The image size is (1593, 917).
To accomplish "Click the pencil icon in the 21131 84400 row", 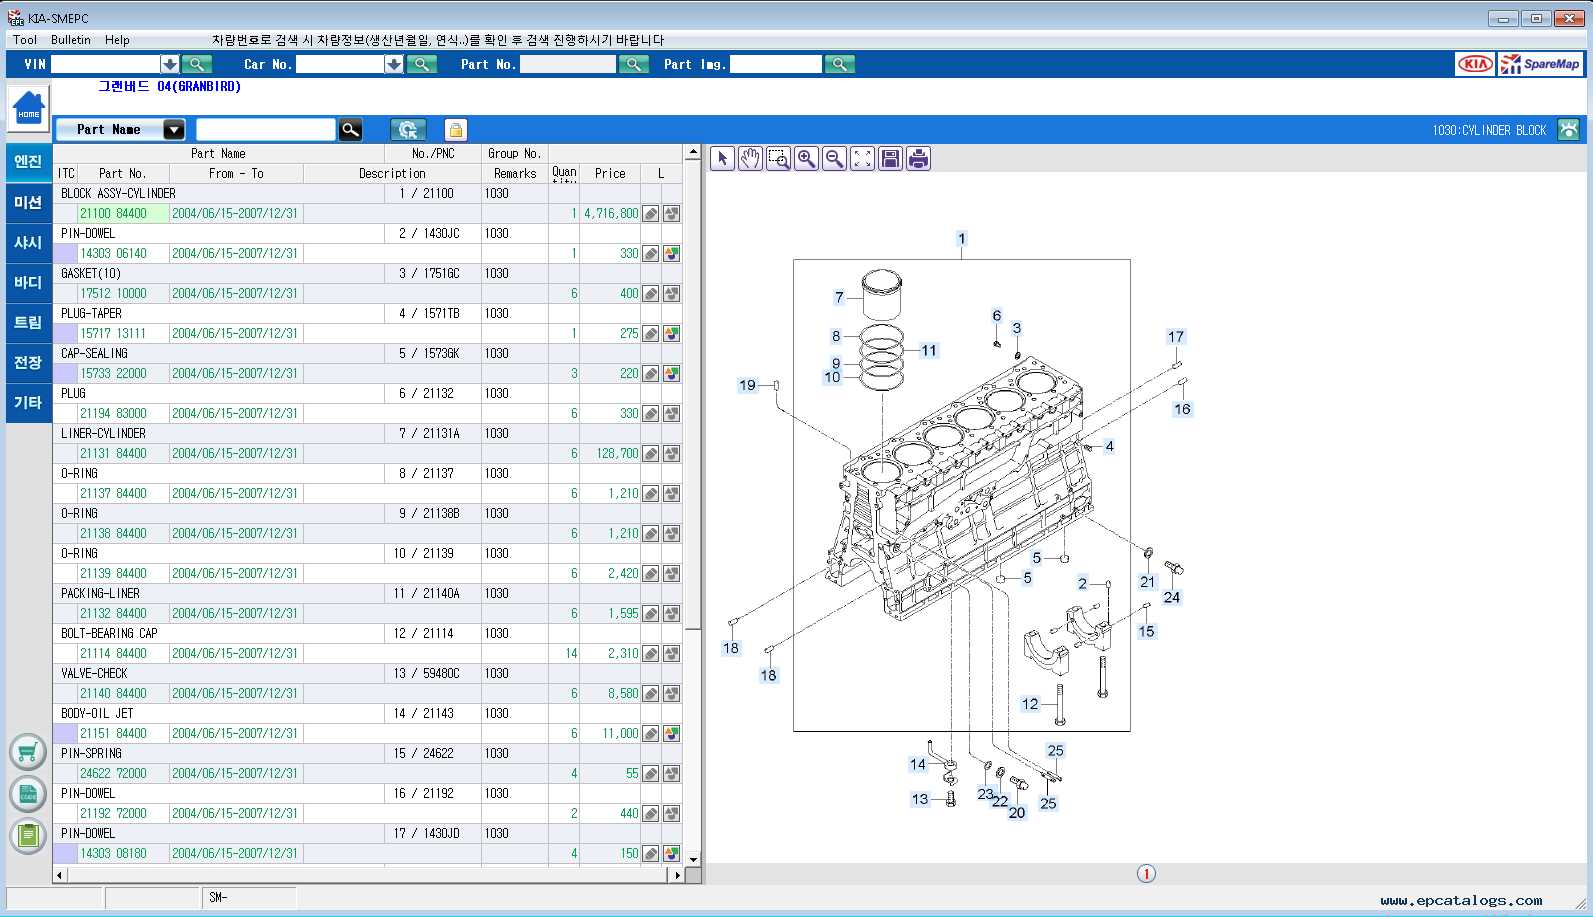I will 651,453.
